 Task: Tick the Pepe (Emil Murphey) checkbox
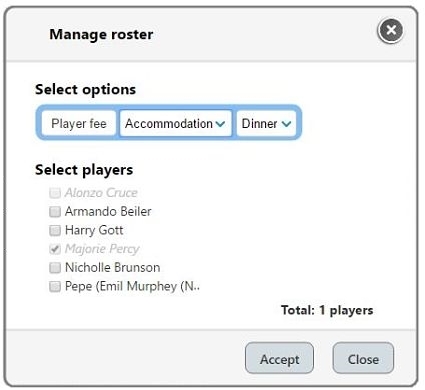(x=55, y=286)
